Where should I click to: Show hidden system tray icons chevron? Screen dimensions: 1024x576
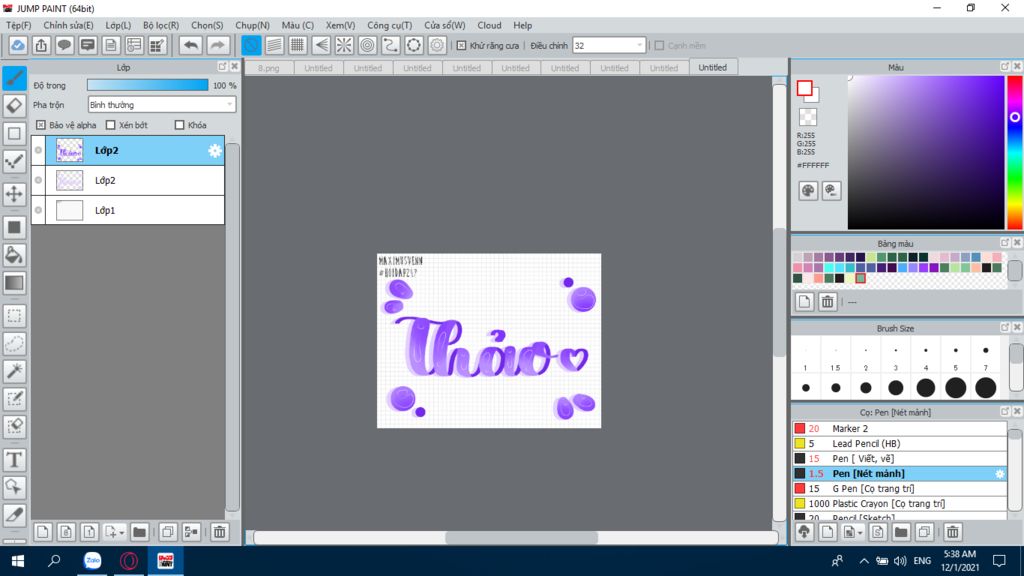tap(863, 561)
